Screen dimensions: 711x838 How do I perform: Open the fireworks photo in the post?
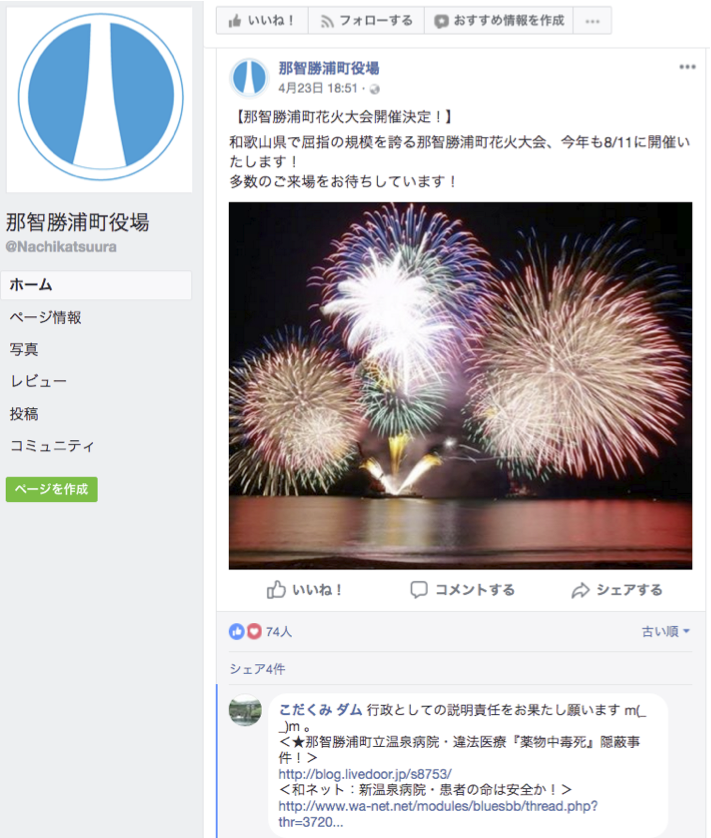pos(460,385)
